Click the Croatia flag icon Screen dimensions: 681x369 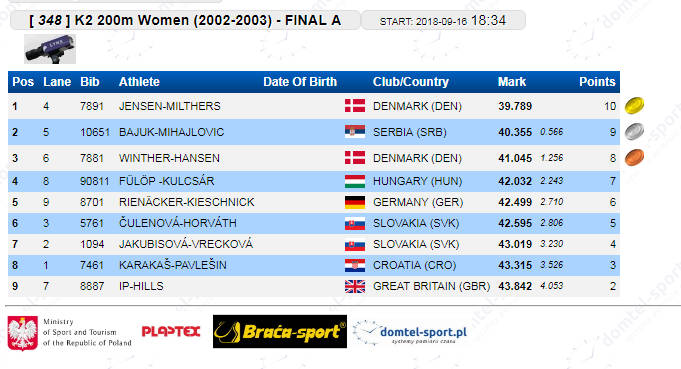coord(355,265)
